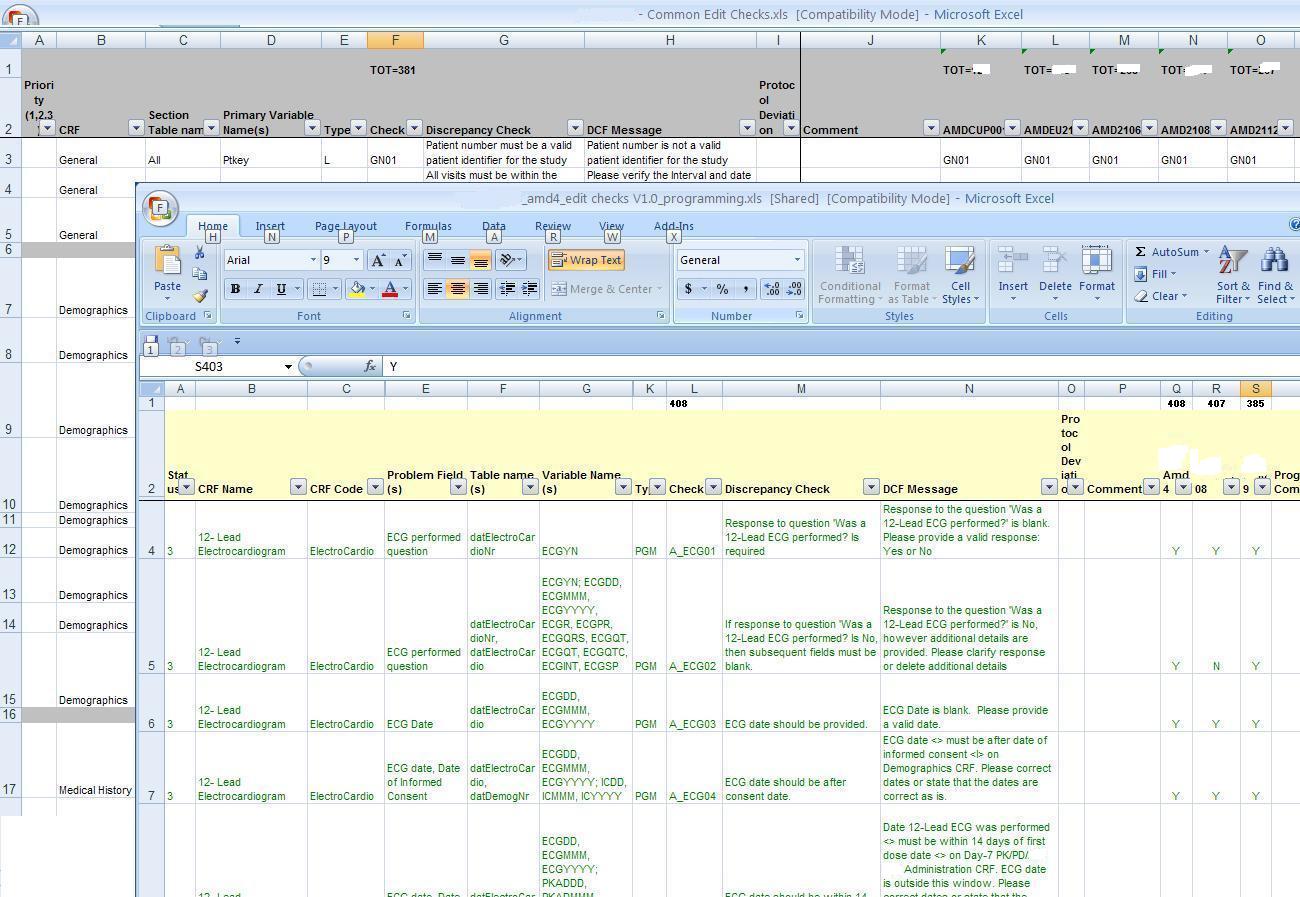1300x897 pixels.
Task: Click the Copy icon
Action: 200,274
